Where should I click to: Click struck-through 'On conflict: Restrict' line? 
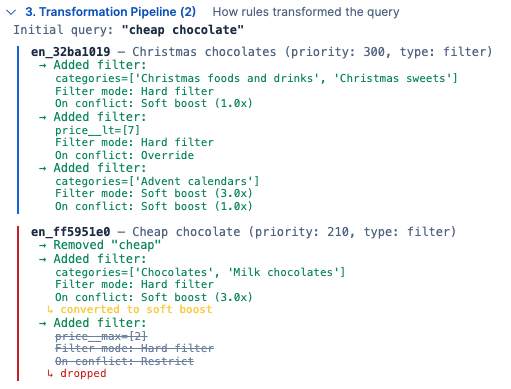coord(124,361)
